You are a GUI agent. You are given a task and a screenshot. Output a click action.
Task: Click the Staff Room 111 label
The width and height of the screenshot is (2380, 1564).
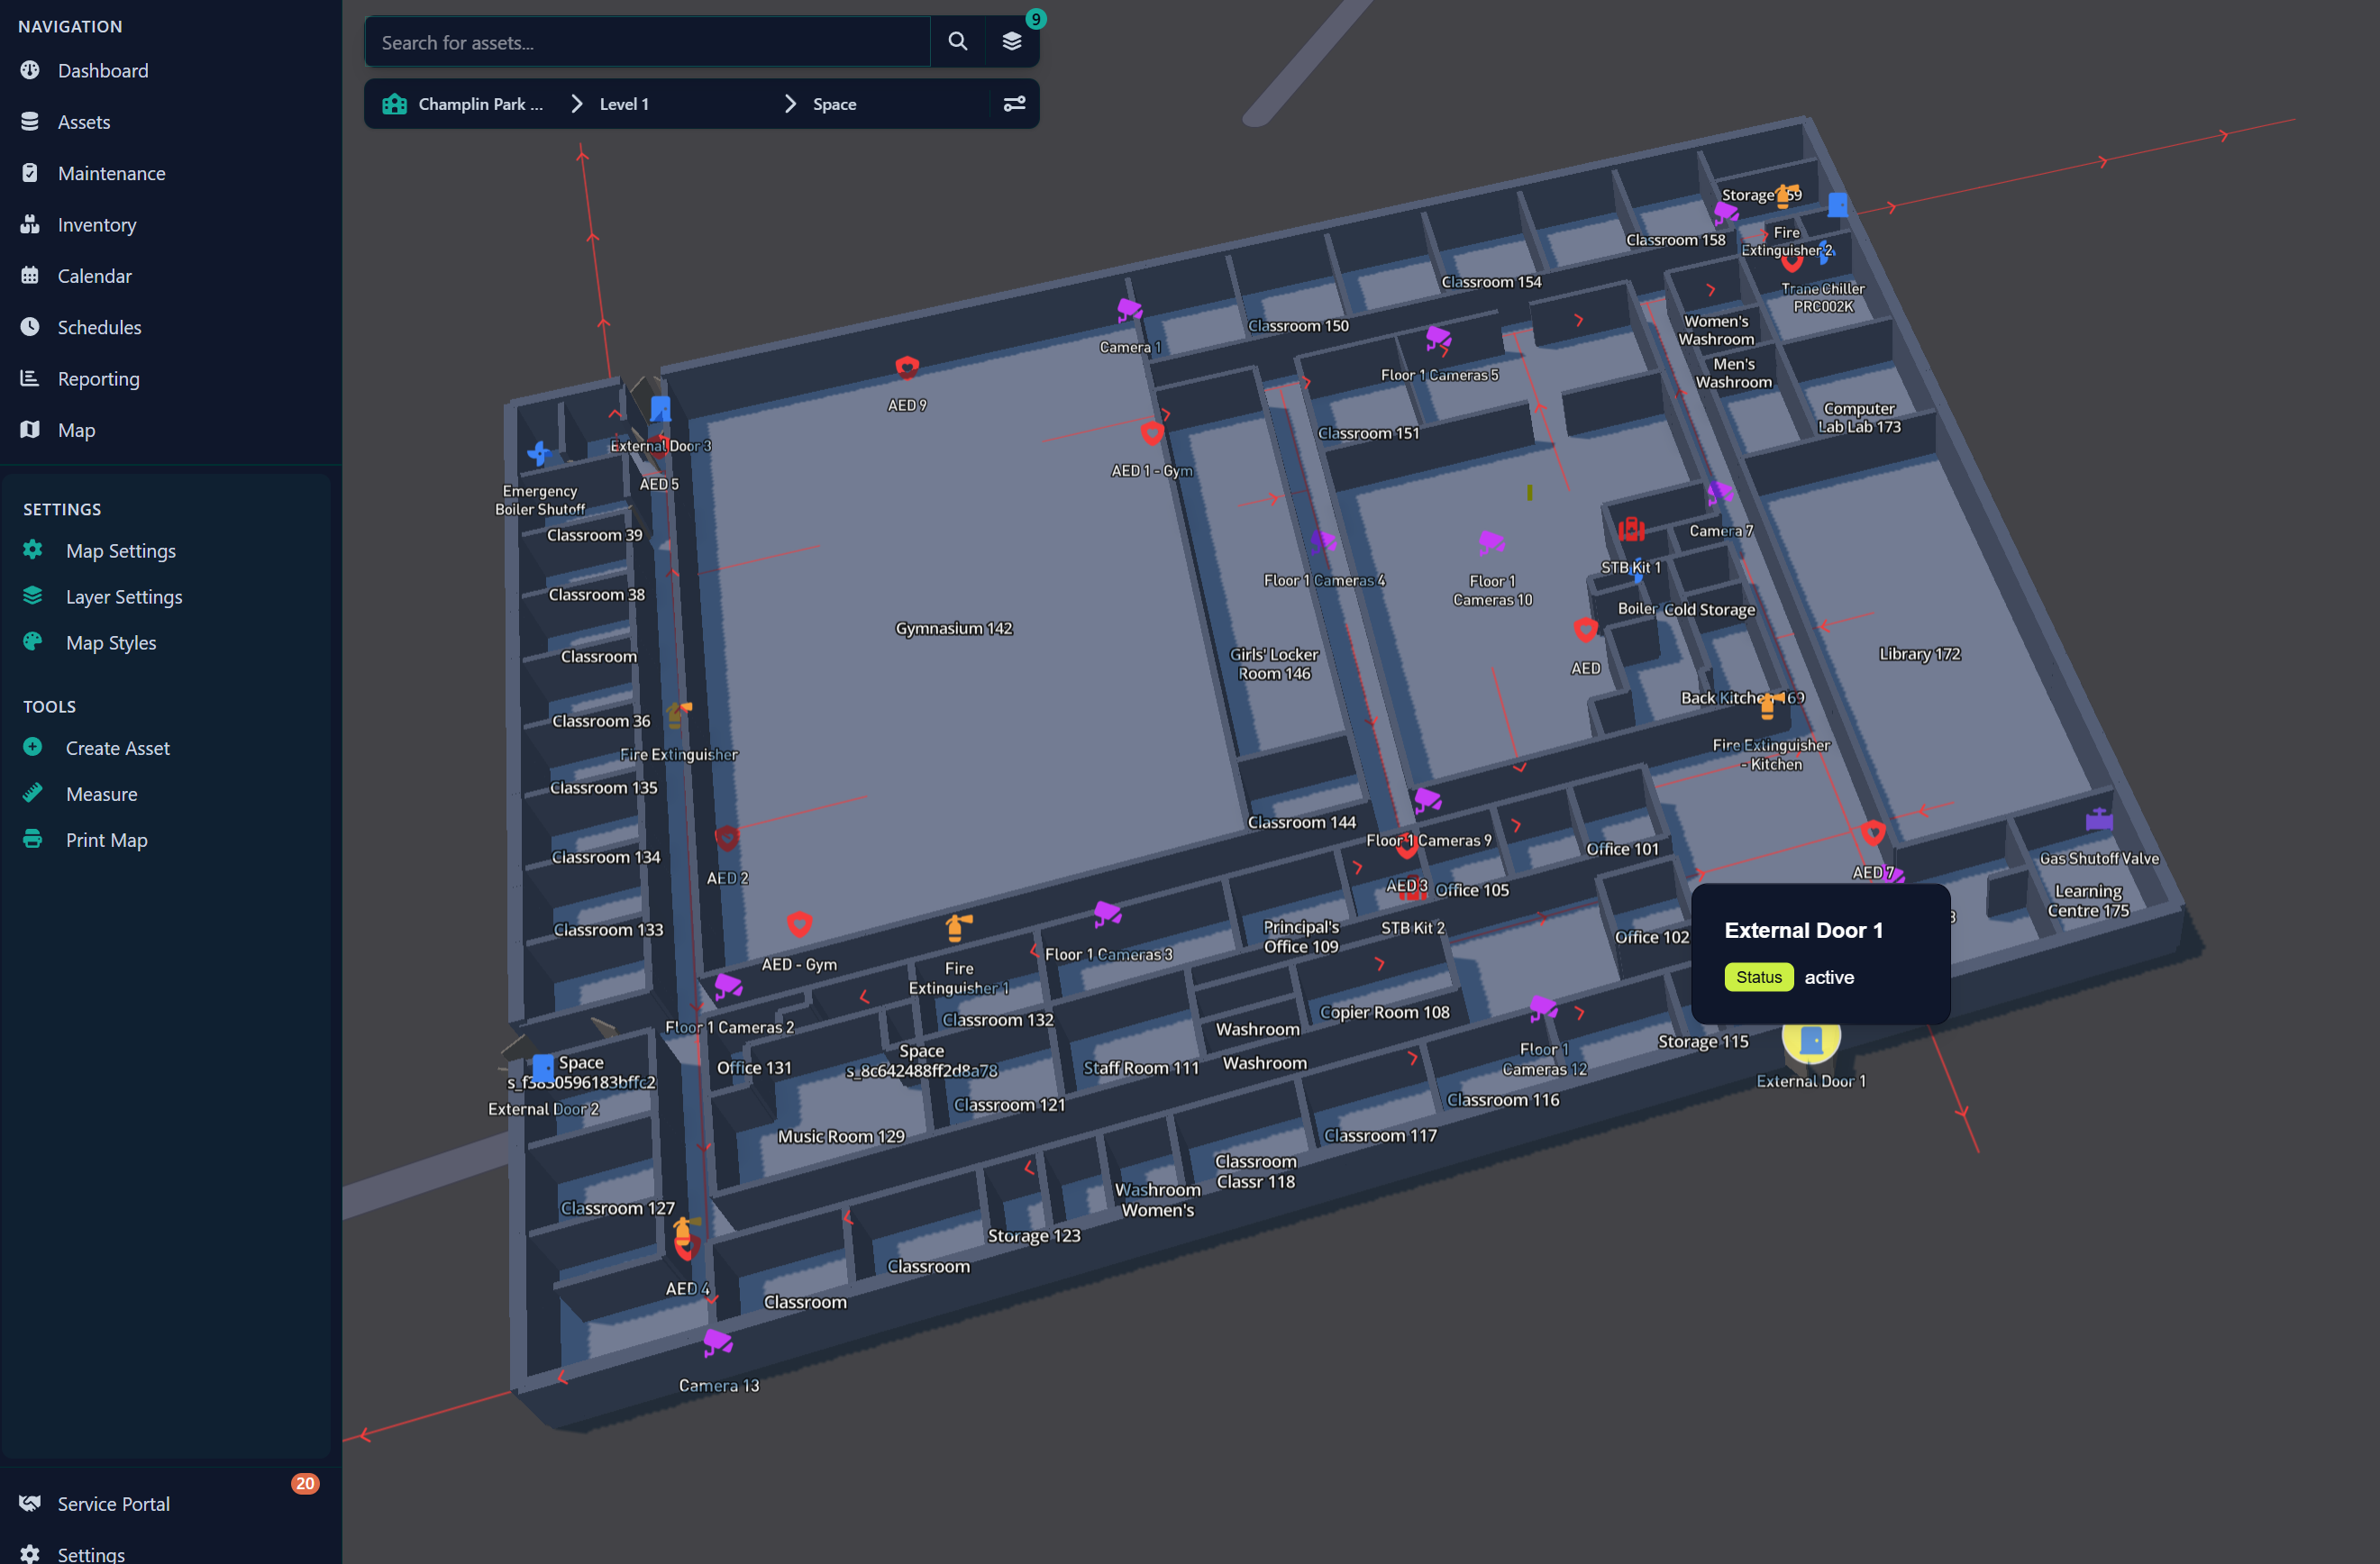coord(1141,1068)
